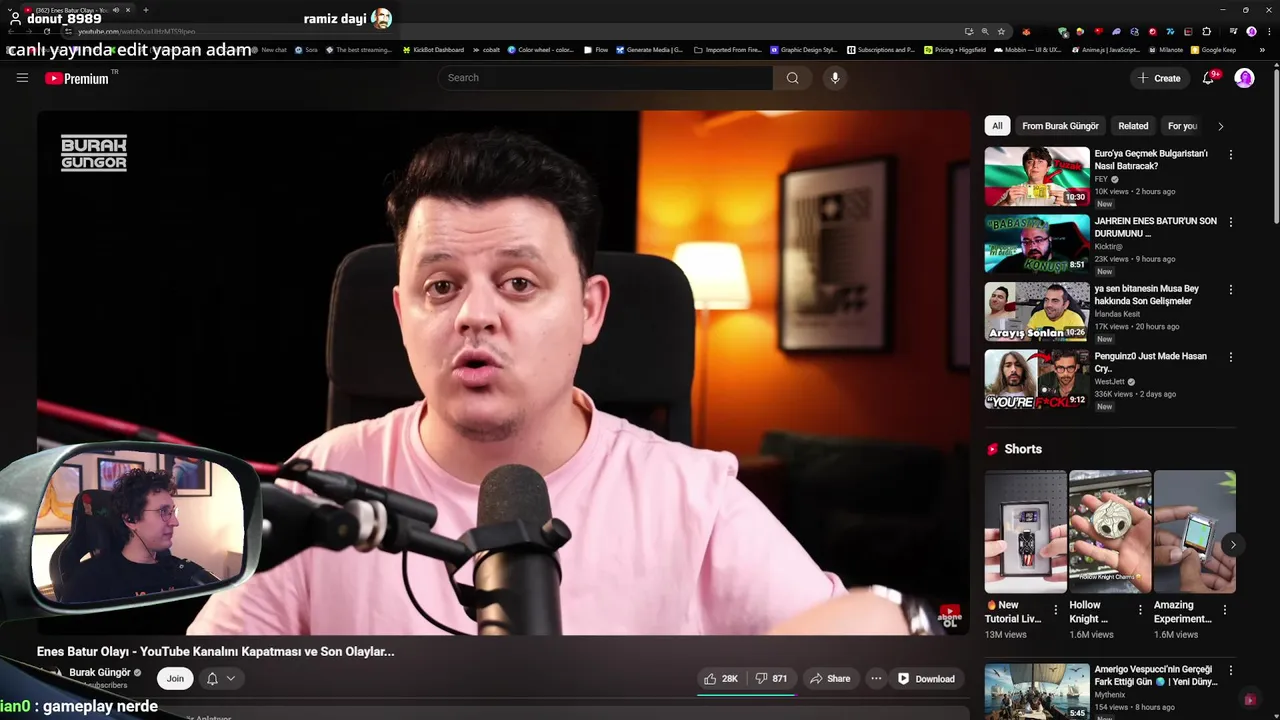The height and width of the screenshot is (720, 1280).
Task: Open the JAHREIN ENES BATUR video thumbnail
Action: coord(1037,244)
